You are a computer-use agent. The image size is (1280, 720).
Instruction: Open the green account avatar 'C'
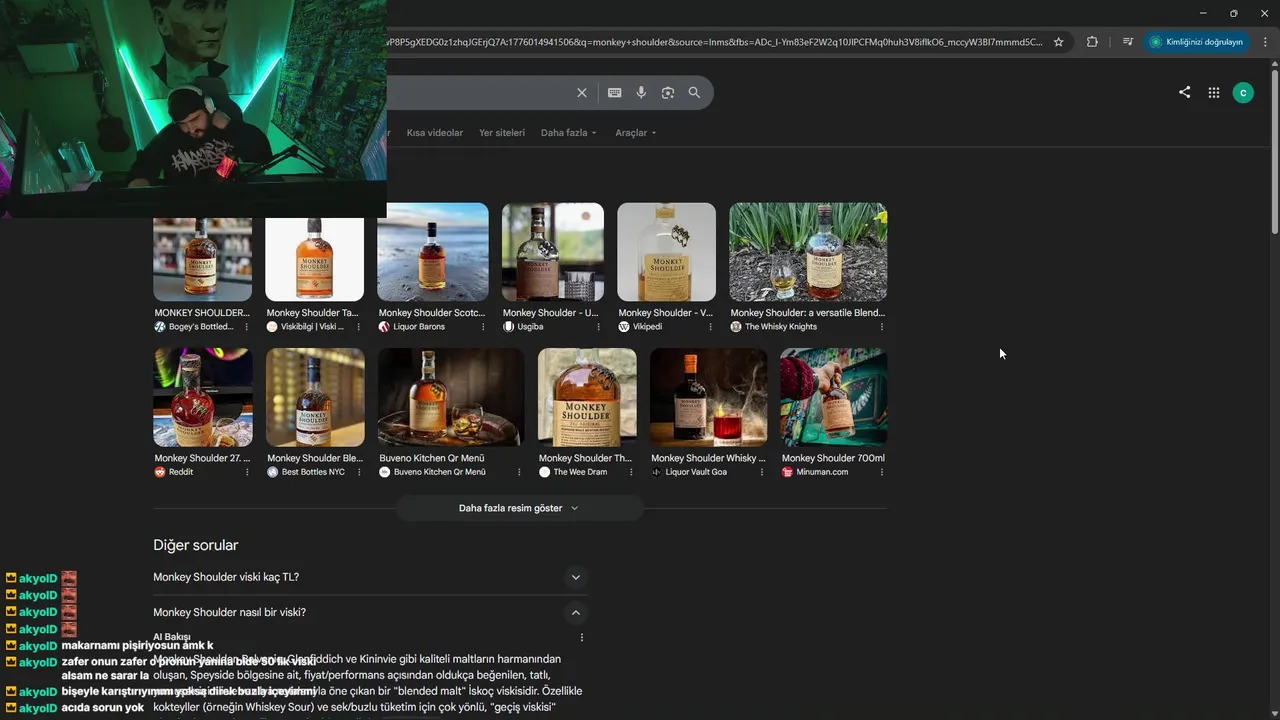point(1243,93)
